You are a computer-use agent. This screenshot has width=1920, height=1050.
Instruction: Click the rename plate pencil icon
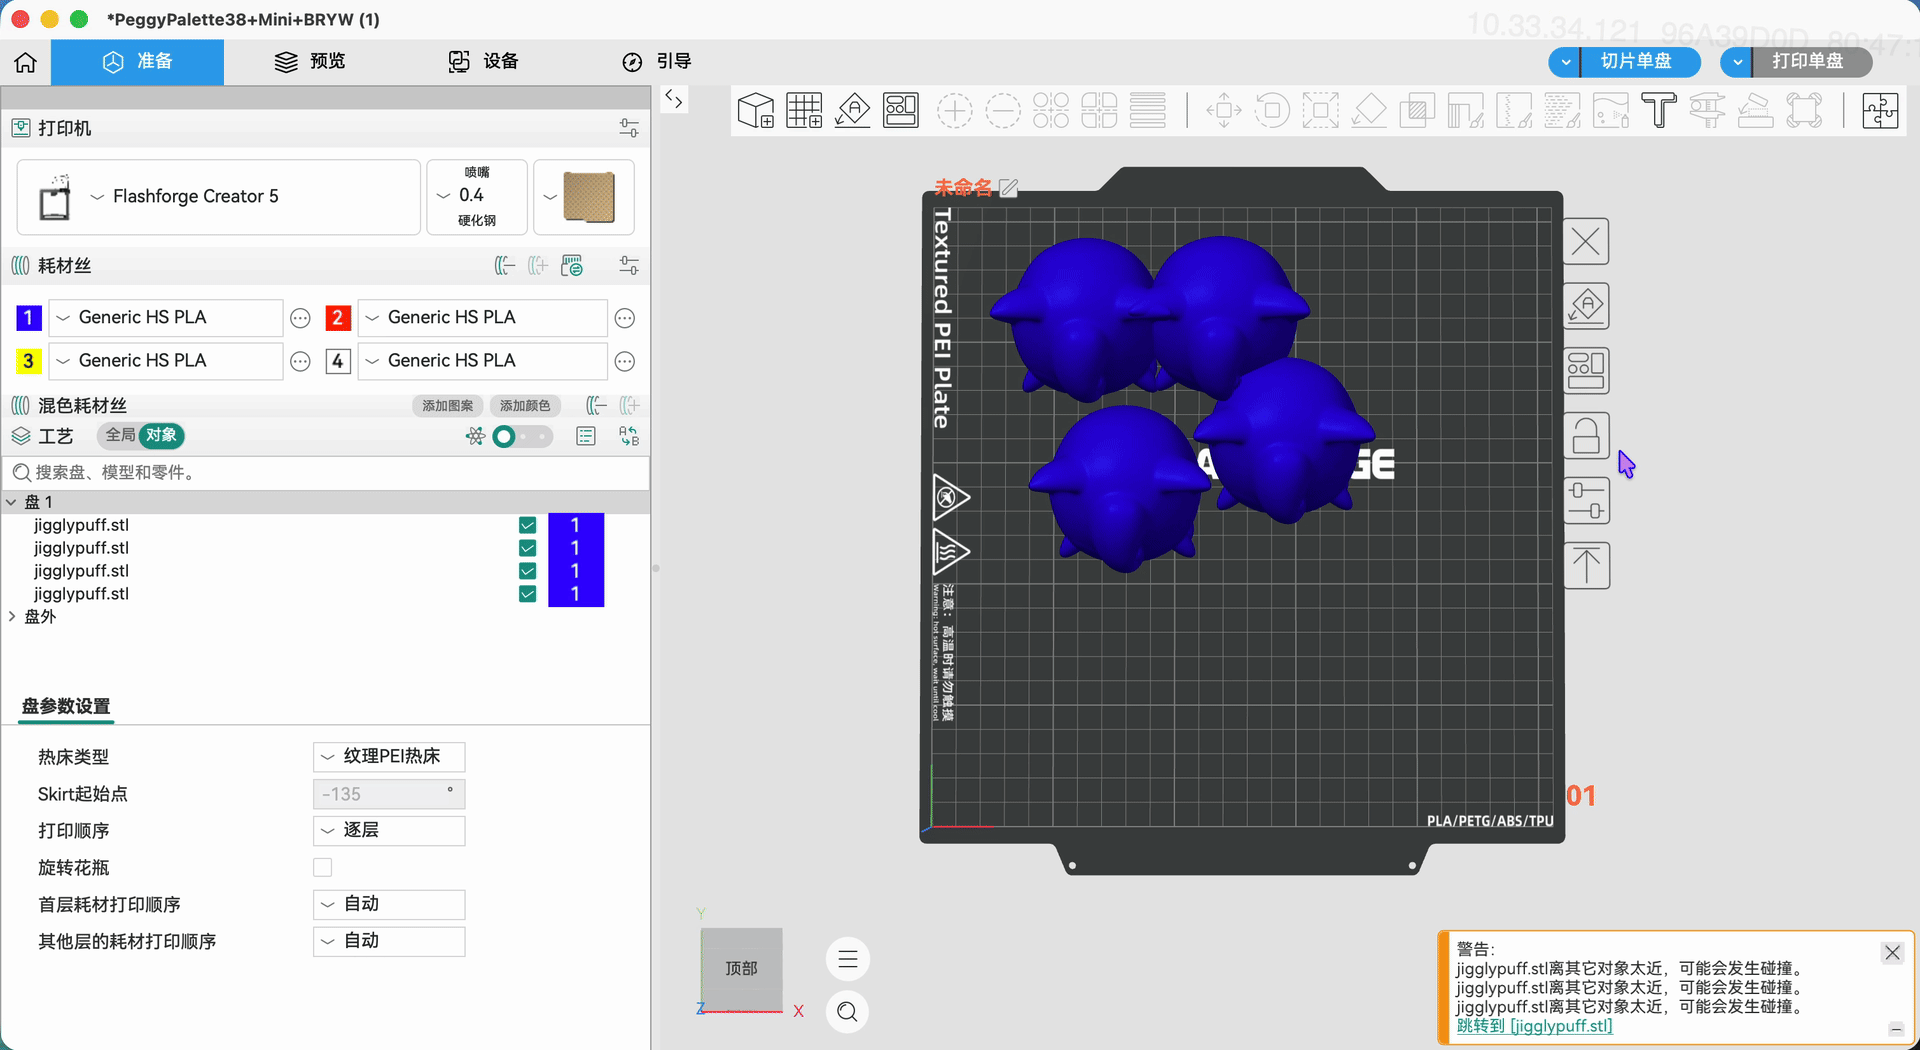pyautogui.click(x=1009, y=188)
